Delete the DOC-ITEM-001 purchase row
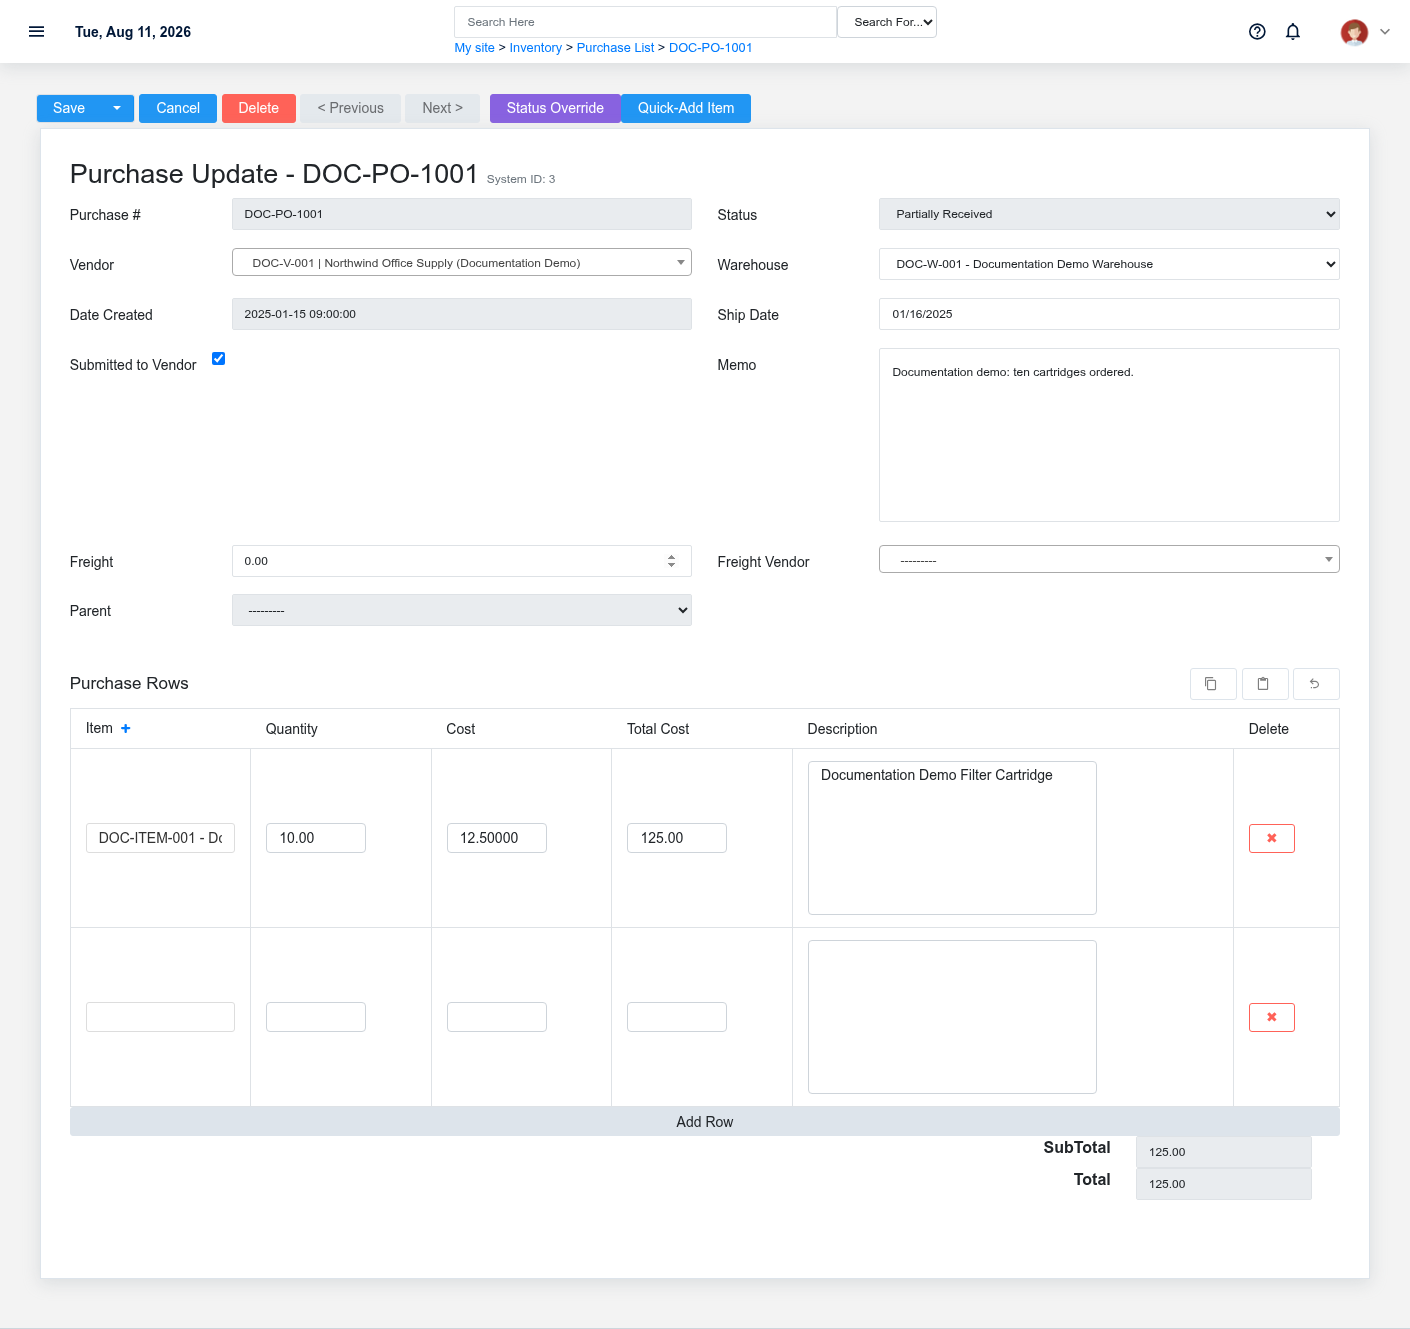Viewport: 1410px width, 1329px height. click(x=1272, y=838)
